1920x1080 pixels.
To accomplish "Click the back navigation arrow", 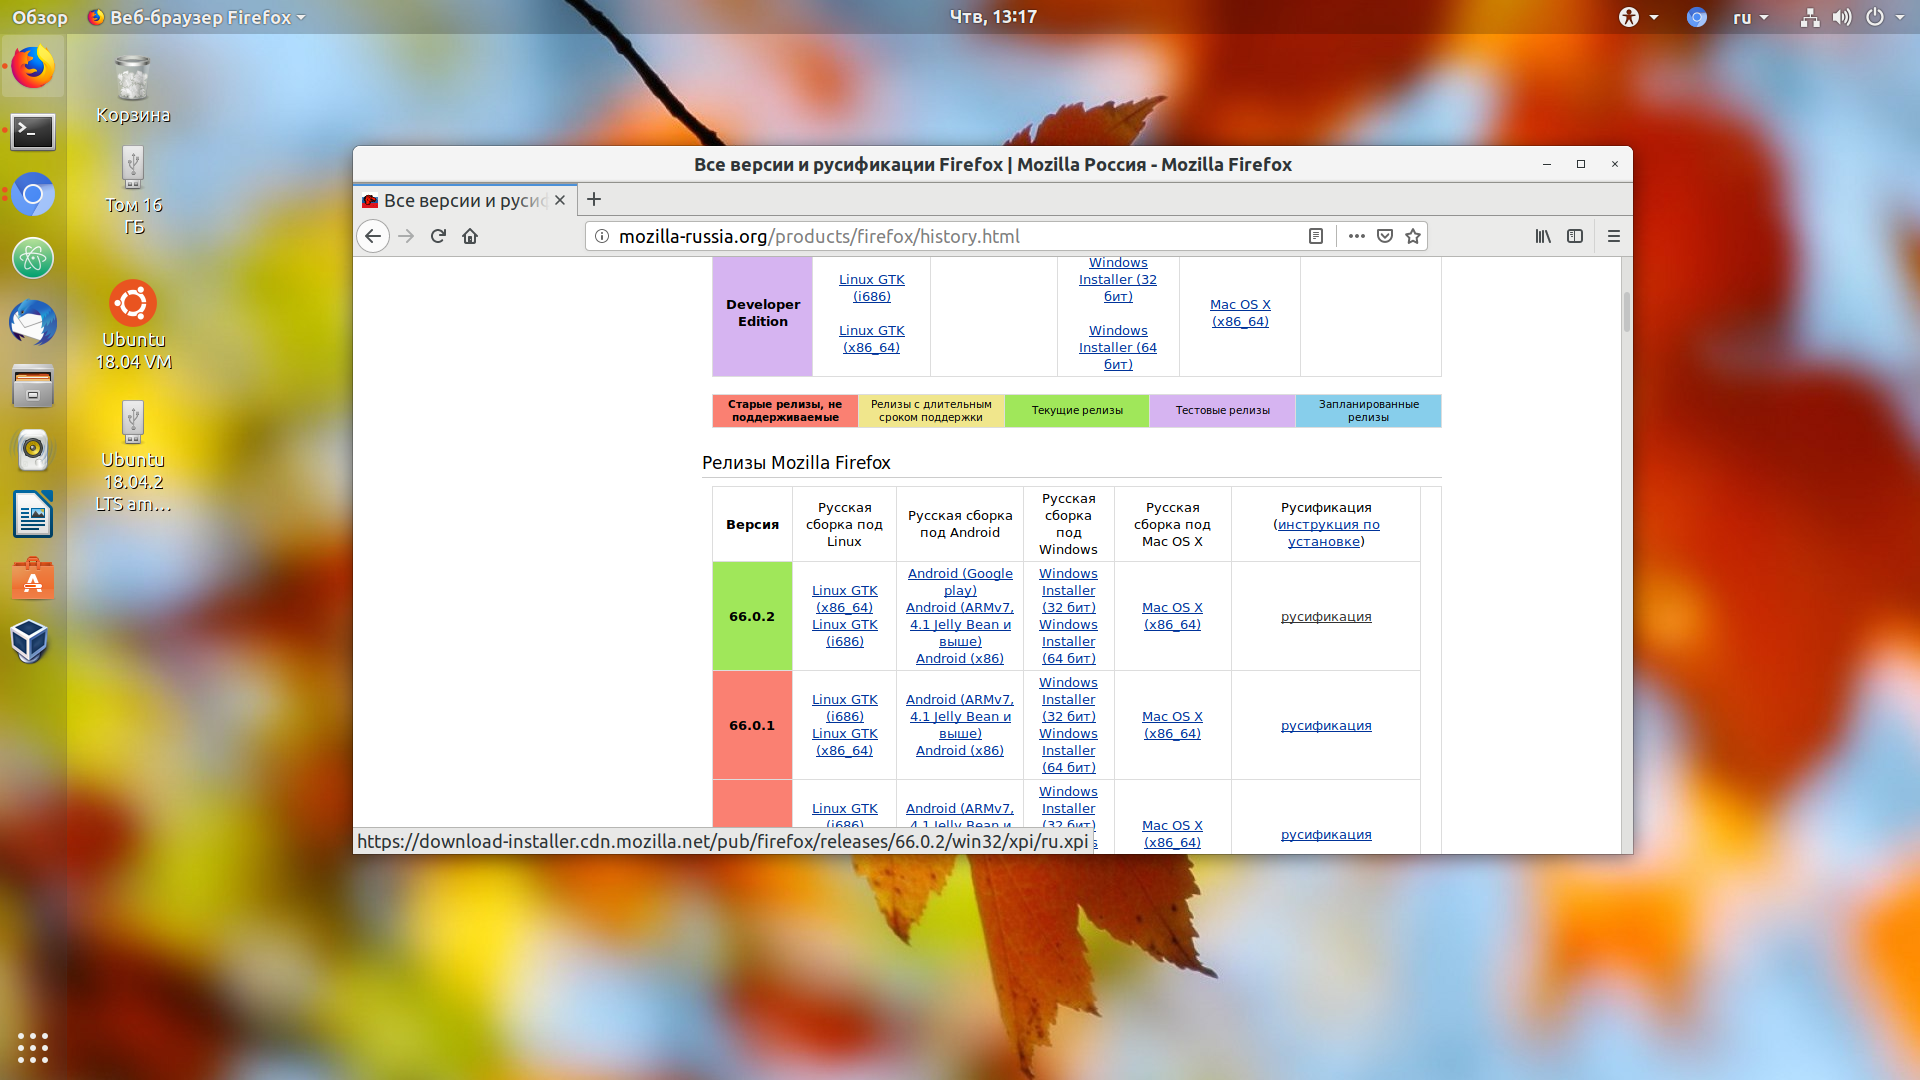I will pyautogui.click(x=373, y=236).
